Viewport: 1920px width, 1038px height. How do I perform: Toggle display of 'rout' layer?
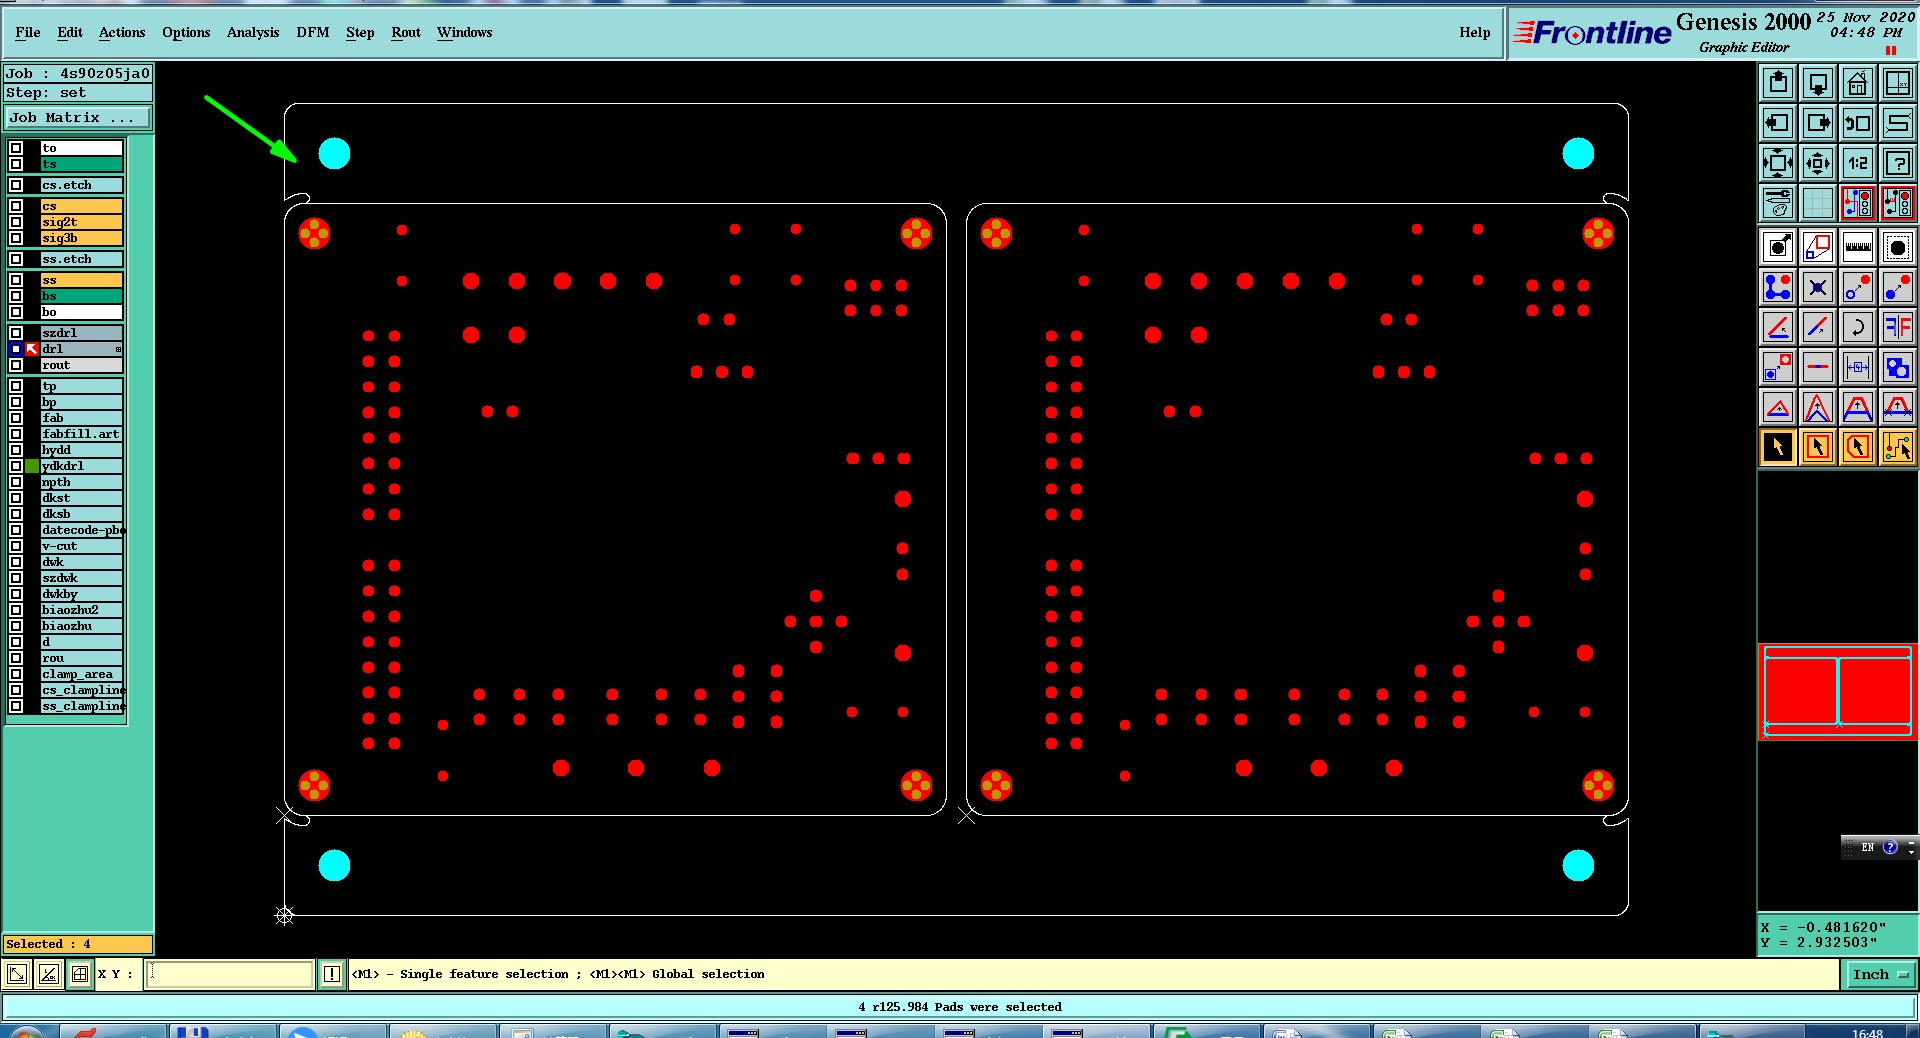coord(16,365)
